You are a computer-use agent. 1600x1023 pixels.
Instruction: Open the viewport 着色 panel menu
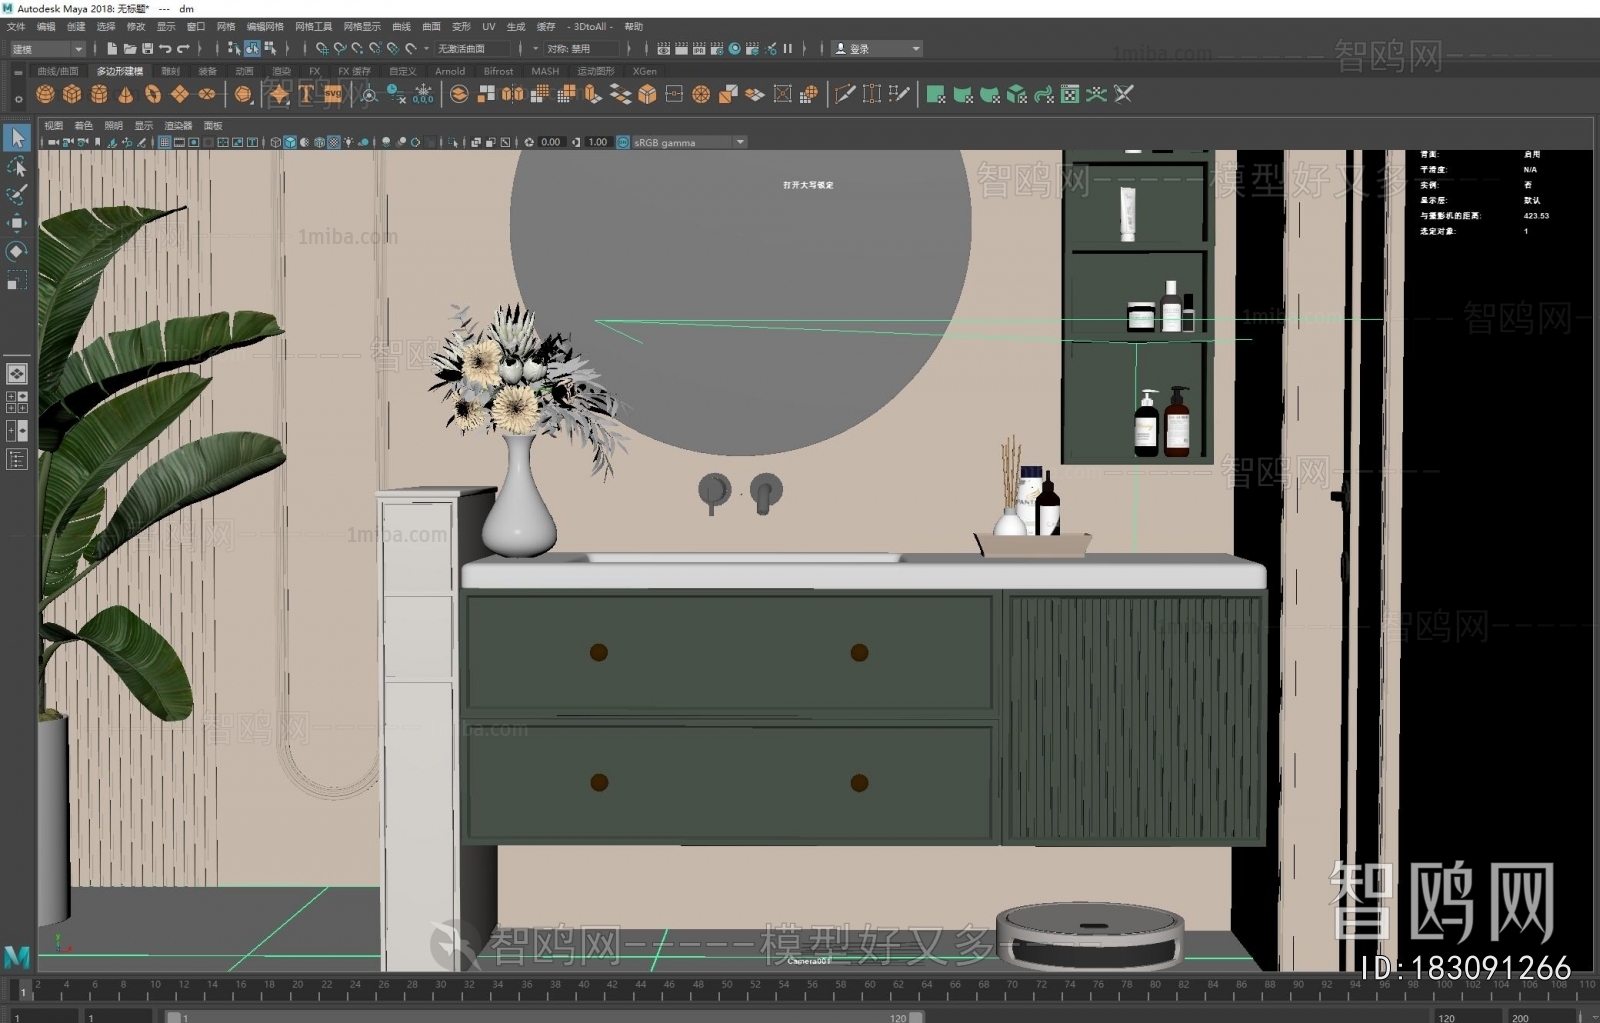pyautogui.click(x=84, y=126)
